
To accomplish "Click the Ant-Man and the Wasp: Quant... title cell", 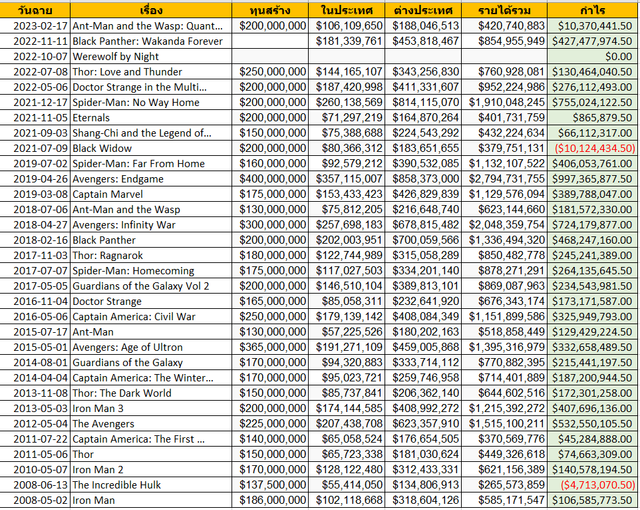I will pos(151,26).
